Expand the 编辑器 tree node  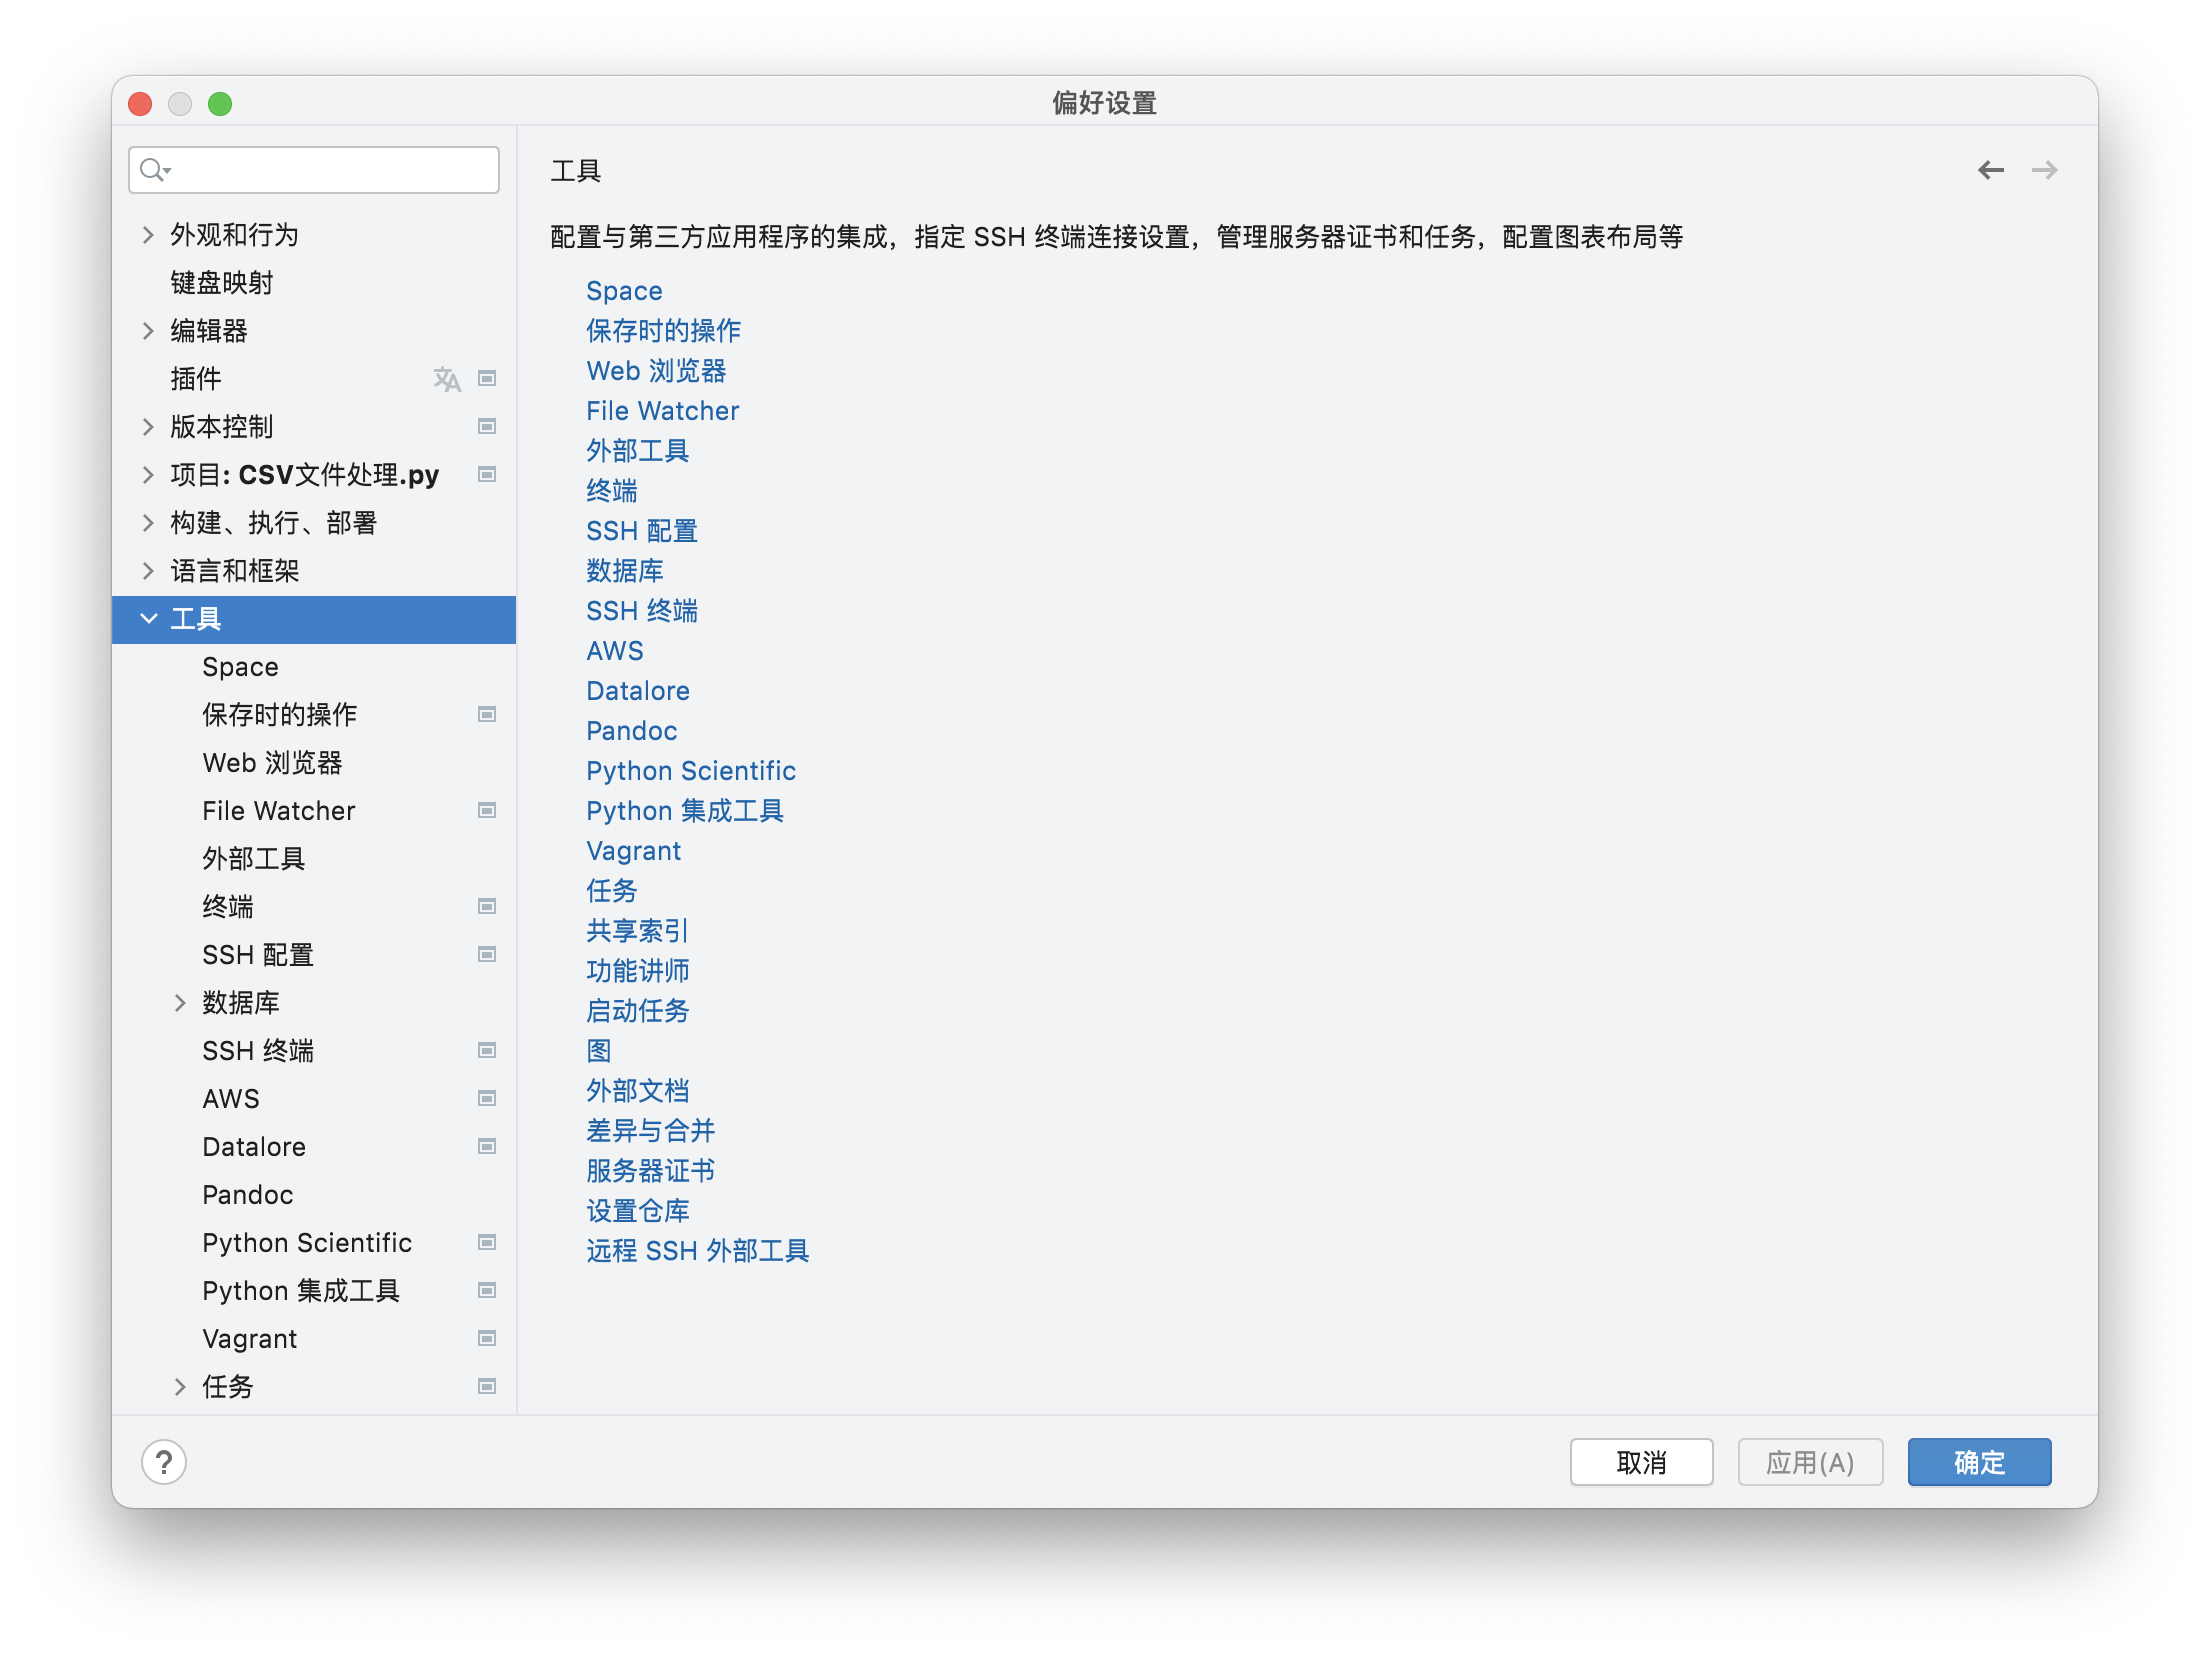coord(148,331)
